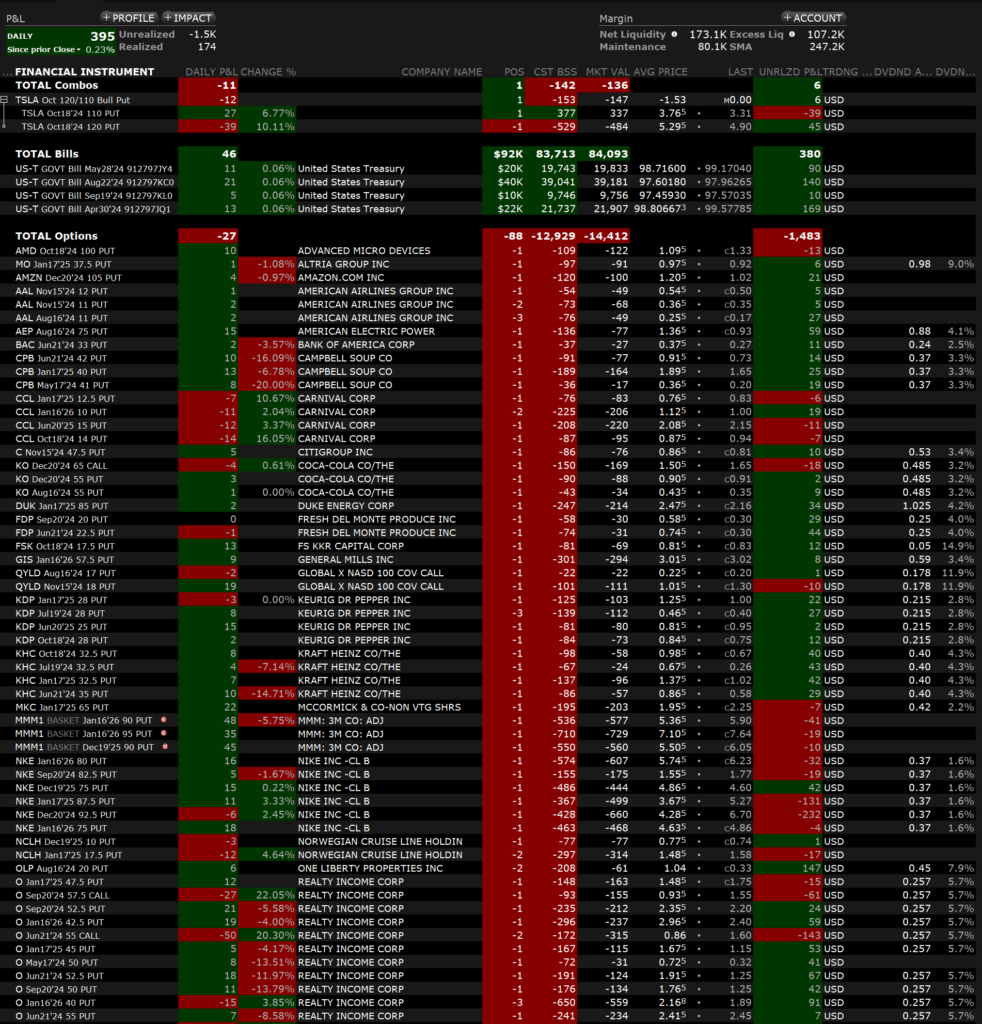Click the Net Liquidity info dot icon
This screenshot has height=1024, width=982.
(675, 34)
